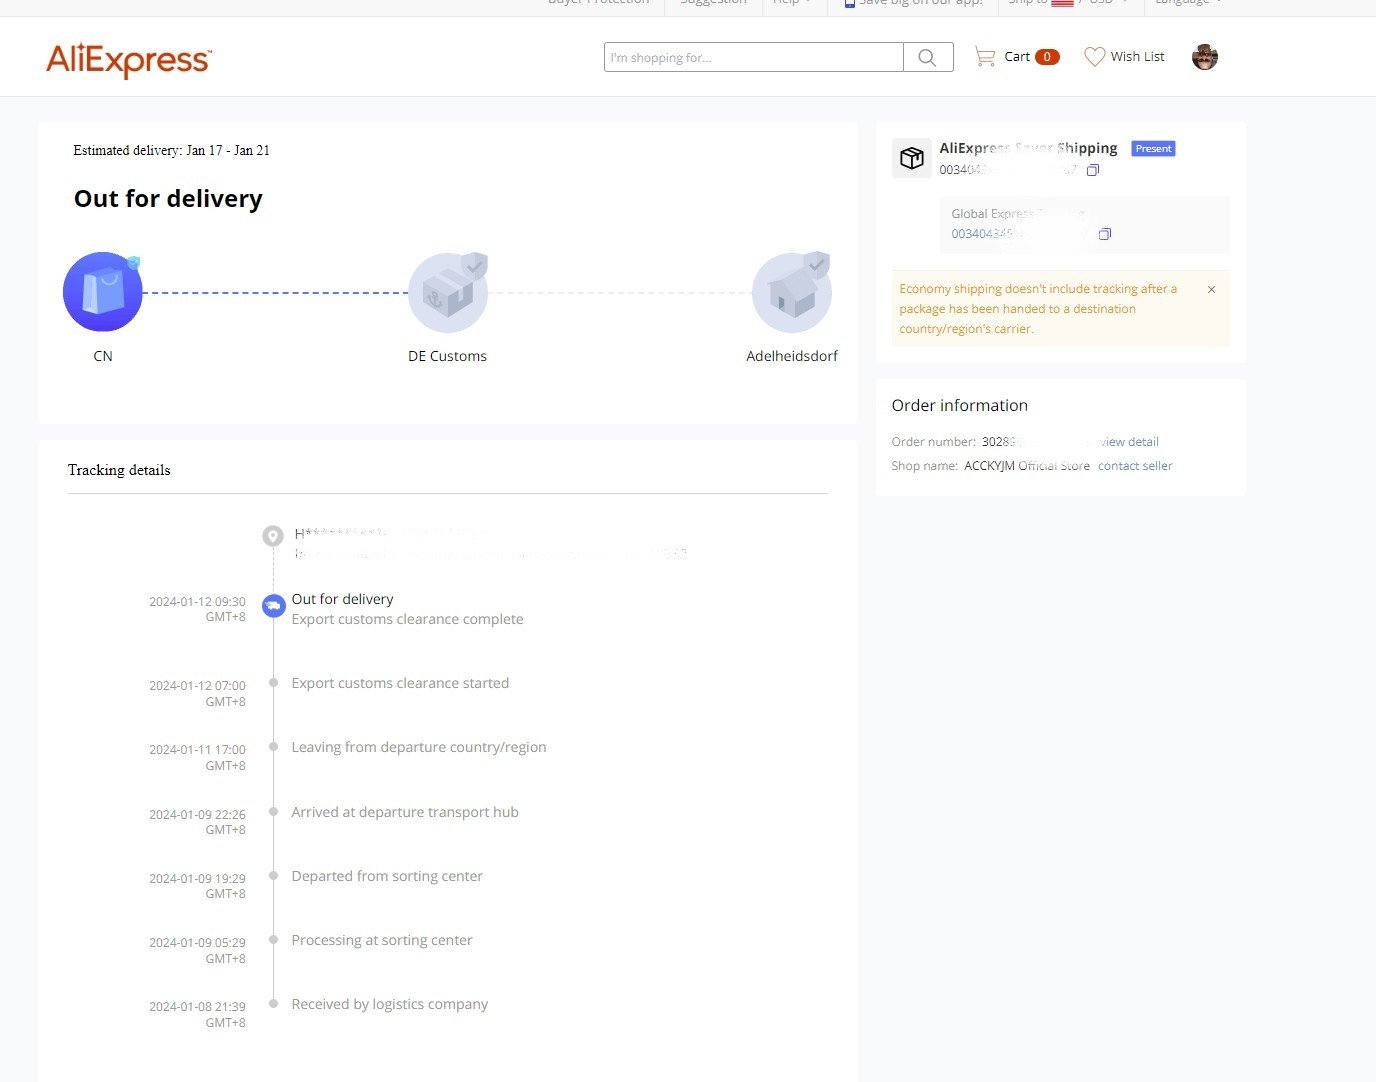This screenshot has width=1376, height=1082.
Task: Click "Export customs clearance started" entry
Action: pyautogui.click(x=400, y=683)
